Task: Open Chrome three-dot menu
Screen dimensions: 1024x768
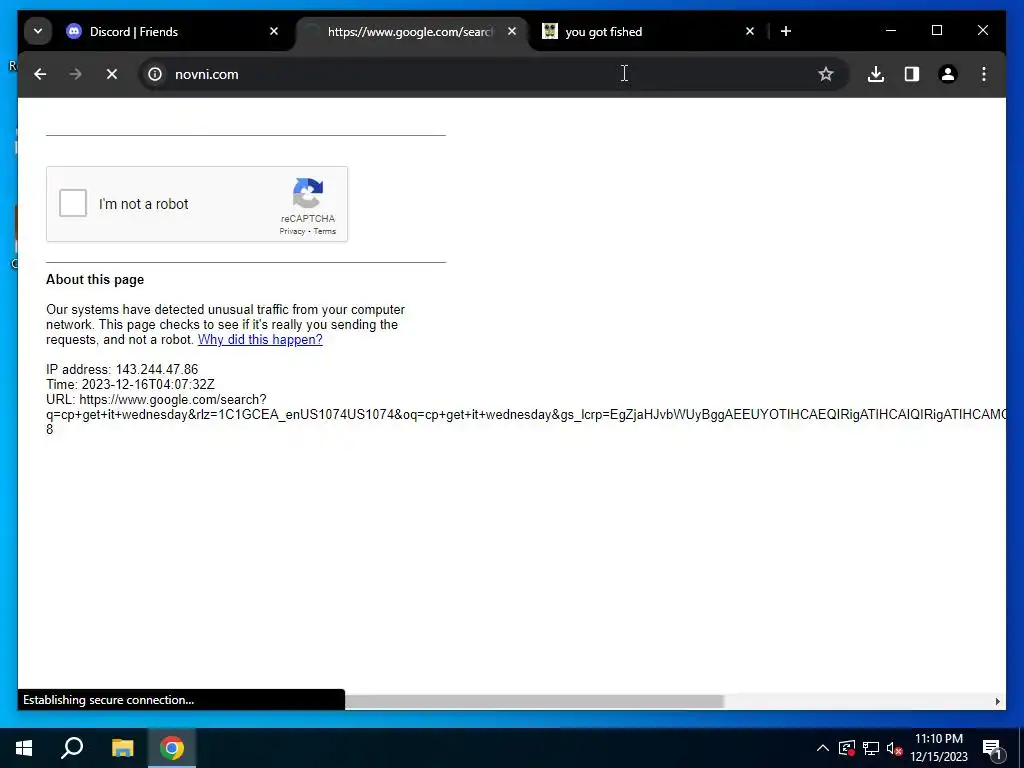Action: pyautogui.click(x=984, y=74)
